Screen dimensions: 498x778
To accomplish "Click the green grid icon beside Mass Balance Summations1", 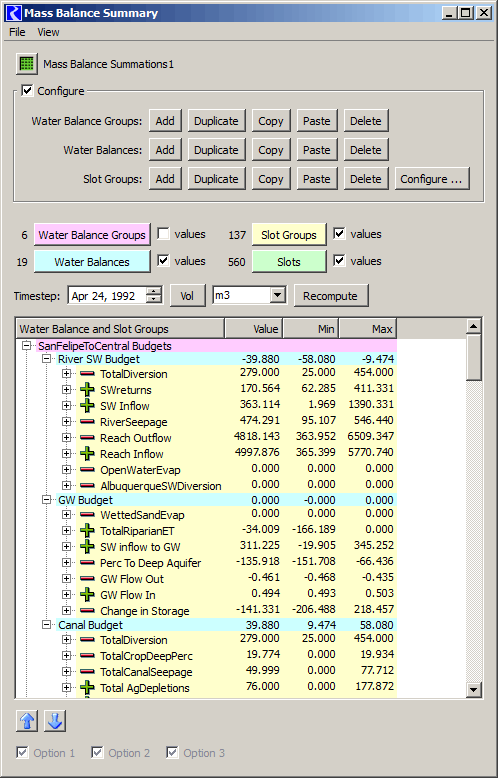I will (x=27, y=64).
